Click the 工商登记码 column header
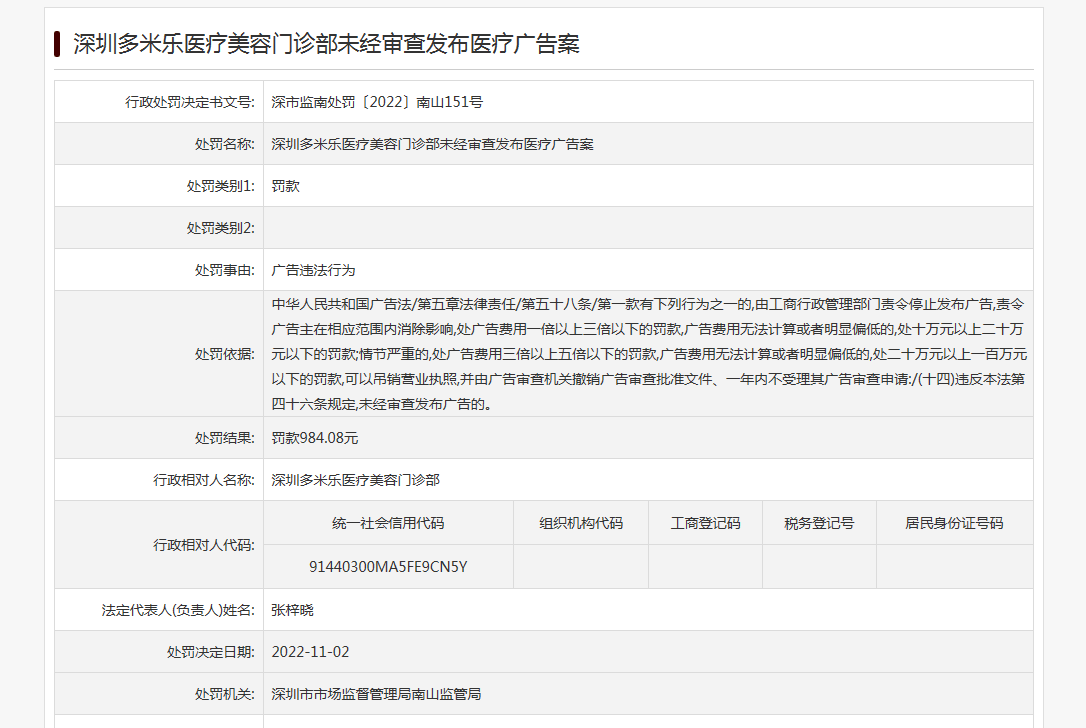The height and width of the screenshot is (728, 1086). point(705,523)
